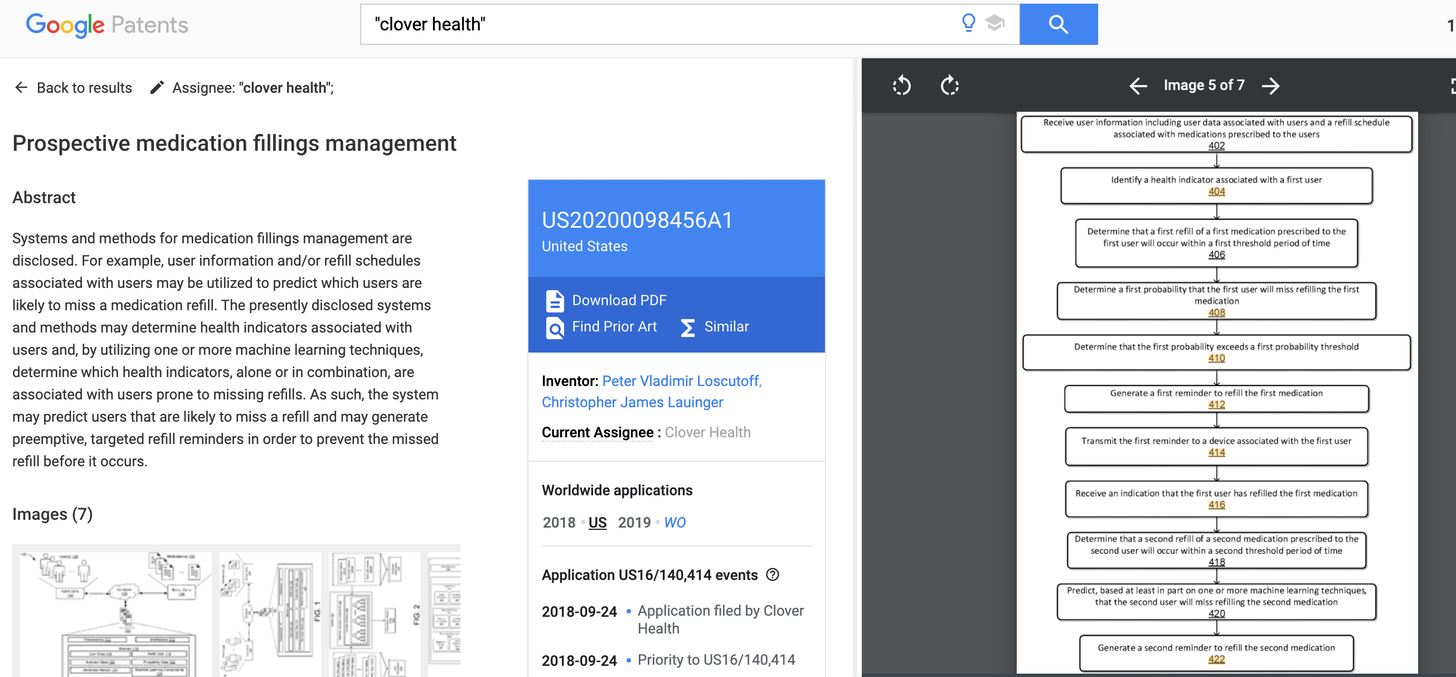Click the blue magnifier search button
1456x677 pixels.
1059,25
